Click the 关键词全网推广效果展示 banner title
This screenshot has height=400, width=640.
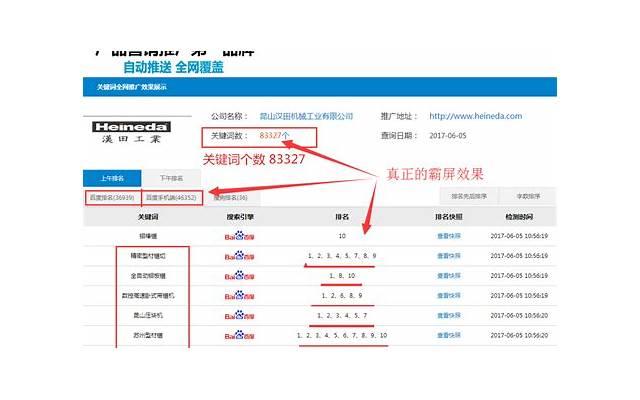131,87
